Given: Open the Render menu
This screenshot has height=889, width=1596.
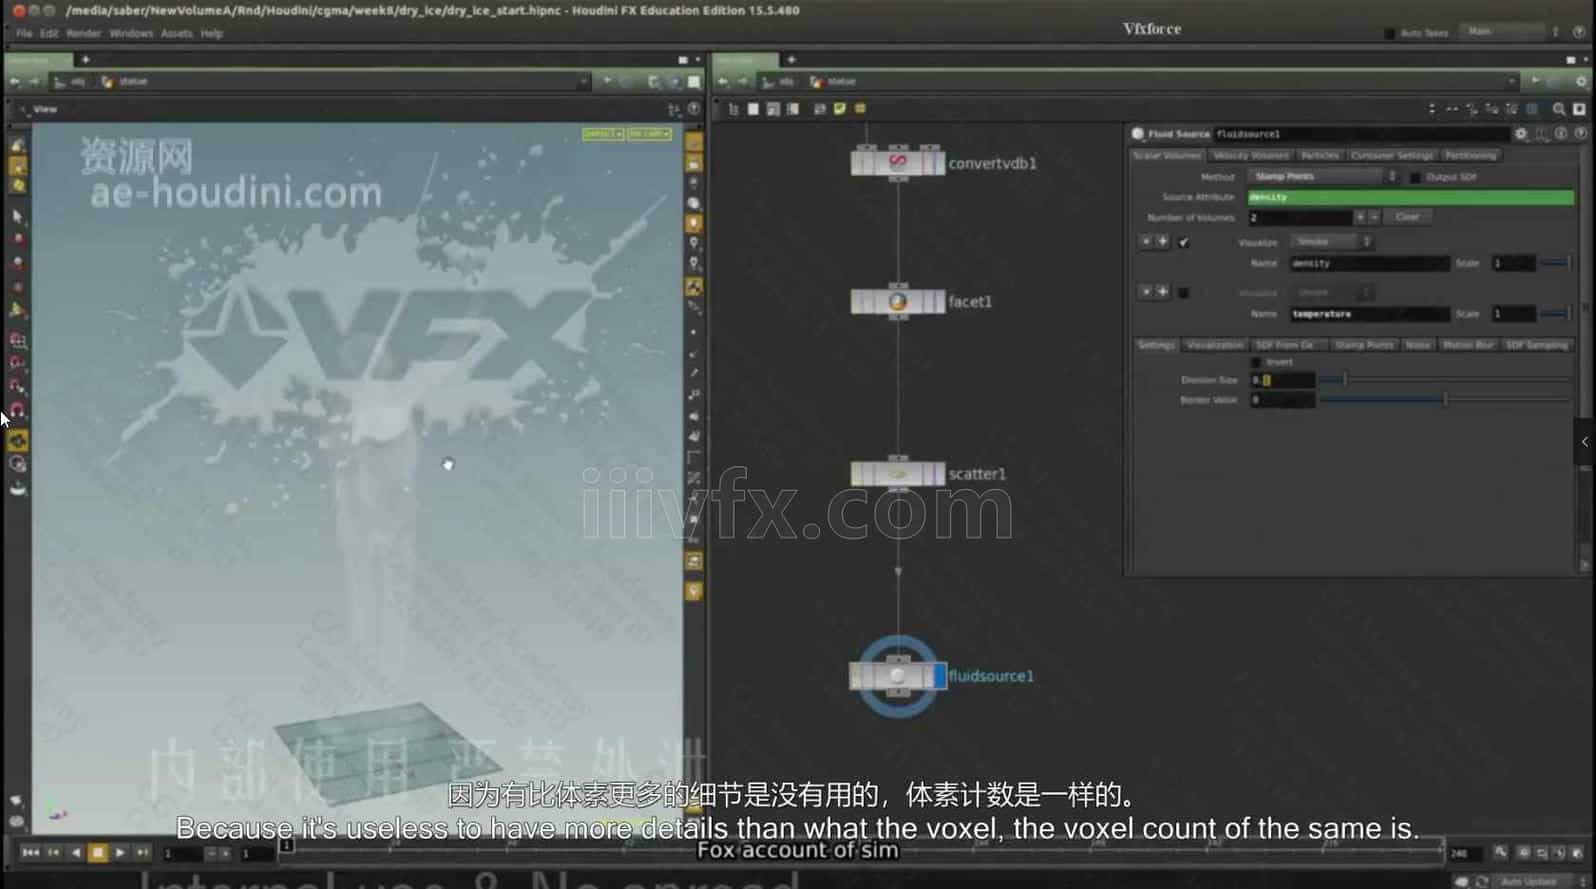Looking at the screenshot, I should pos(84,33).
